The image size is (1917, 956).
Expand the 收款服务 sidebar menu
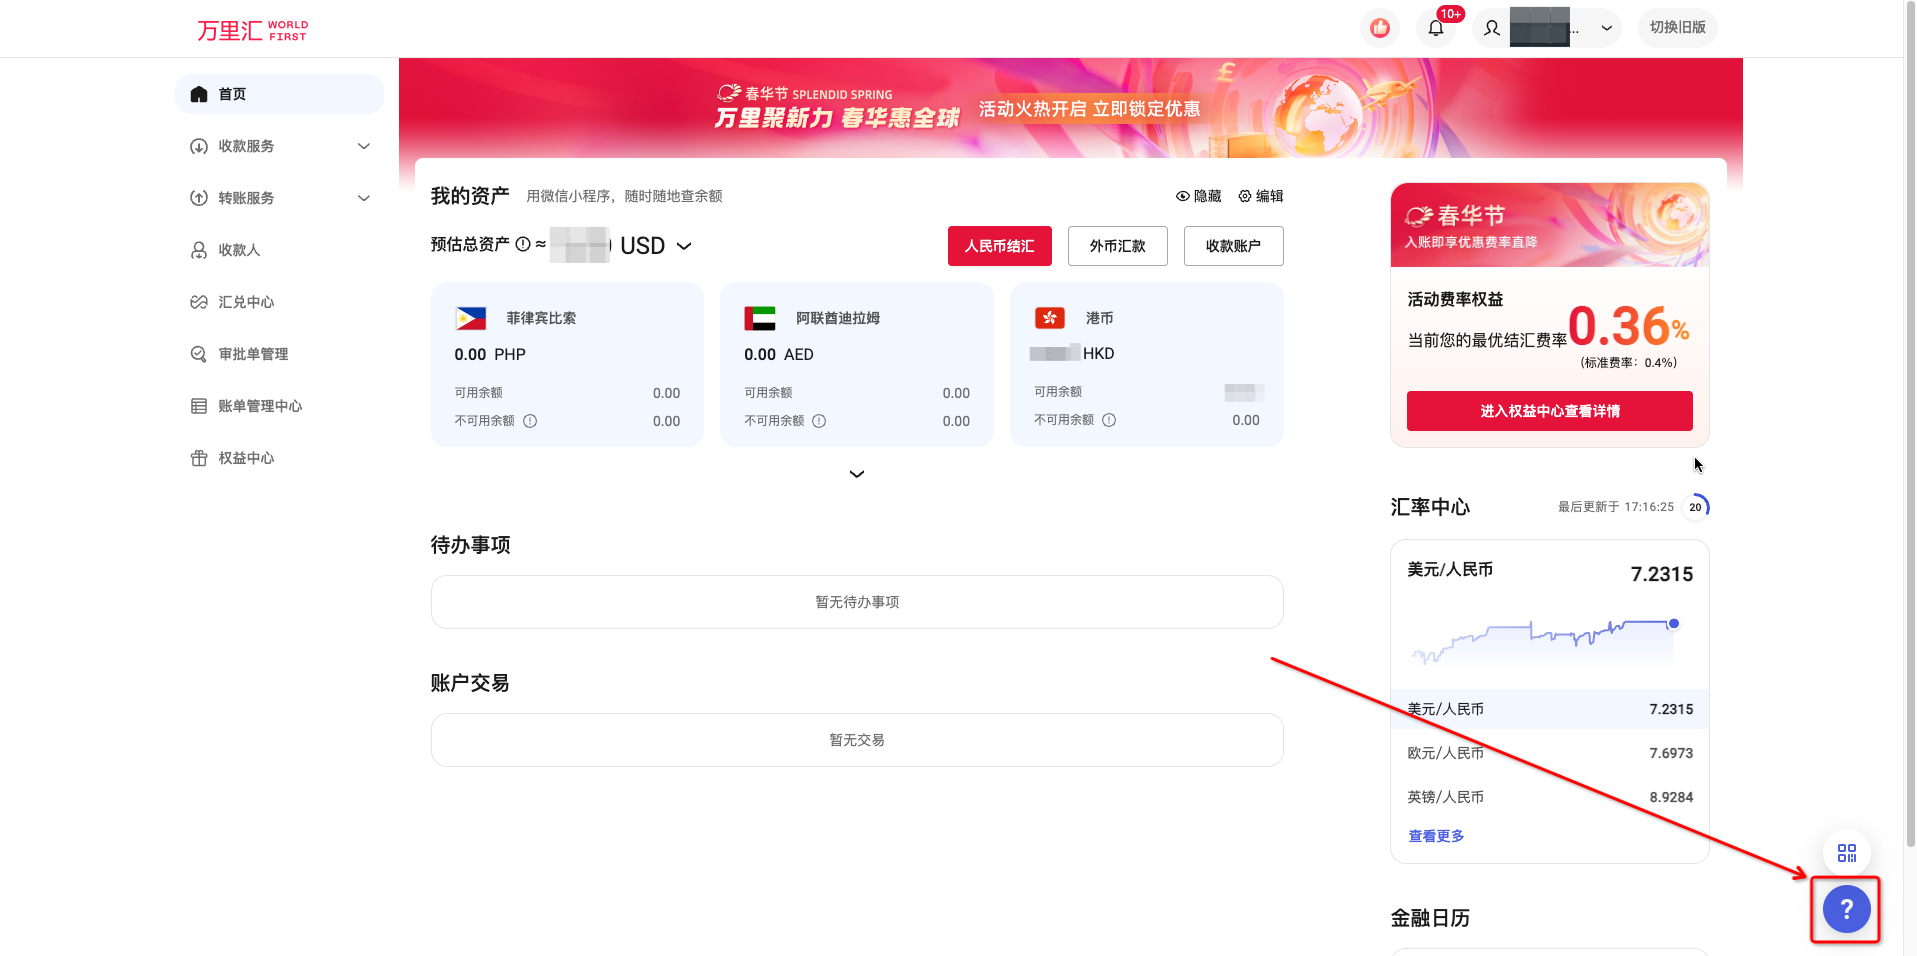[x=279, y=145]
